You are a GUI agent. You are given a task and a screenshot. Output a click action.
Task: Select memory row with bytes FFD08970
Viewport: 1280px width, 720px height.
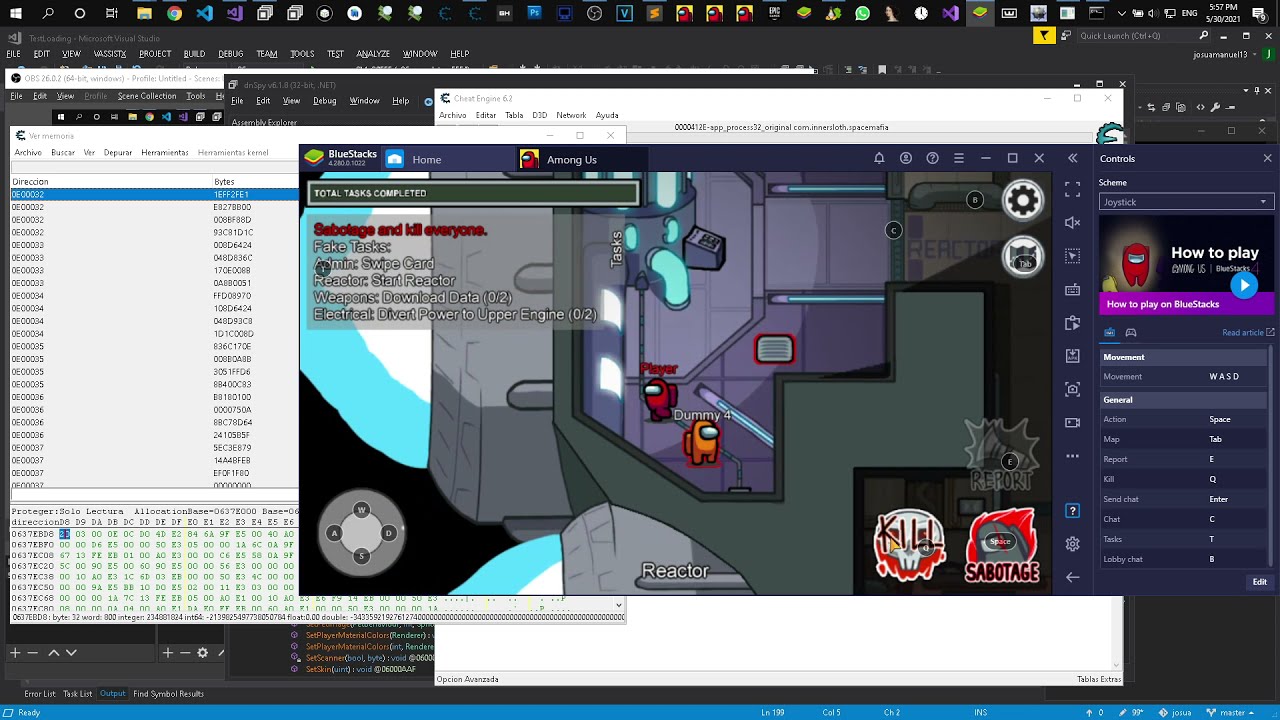[x=154, y=296]
